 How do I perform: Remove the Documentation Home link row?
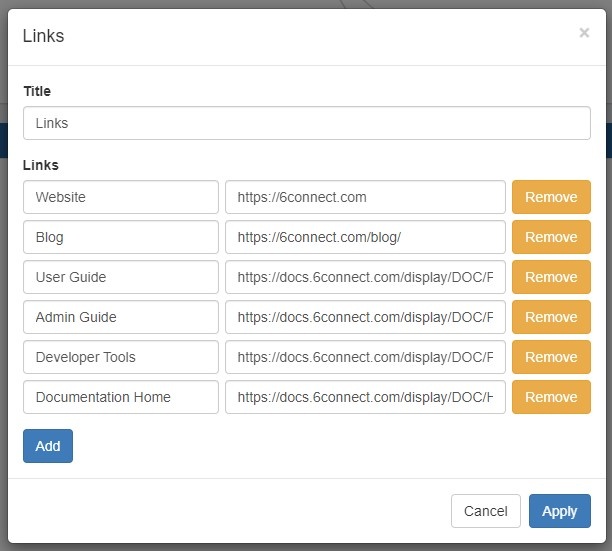[551, 397]
